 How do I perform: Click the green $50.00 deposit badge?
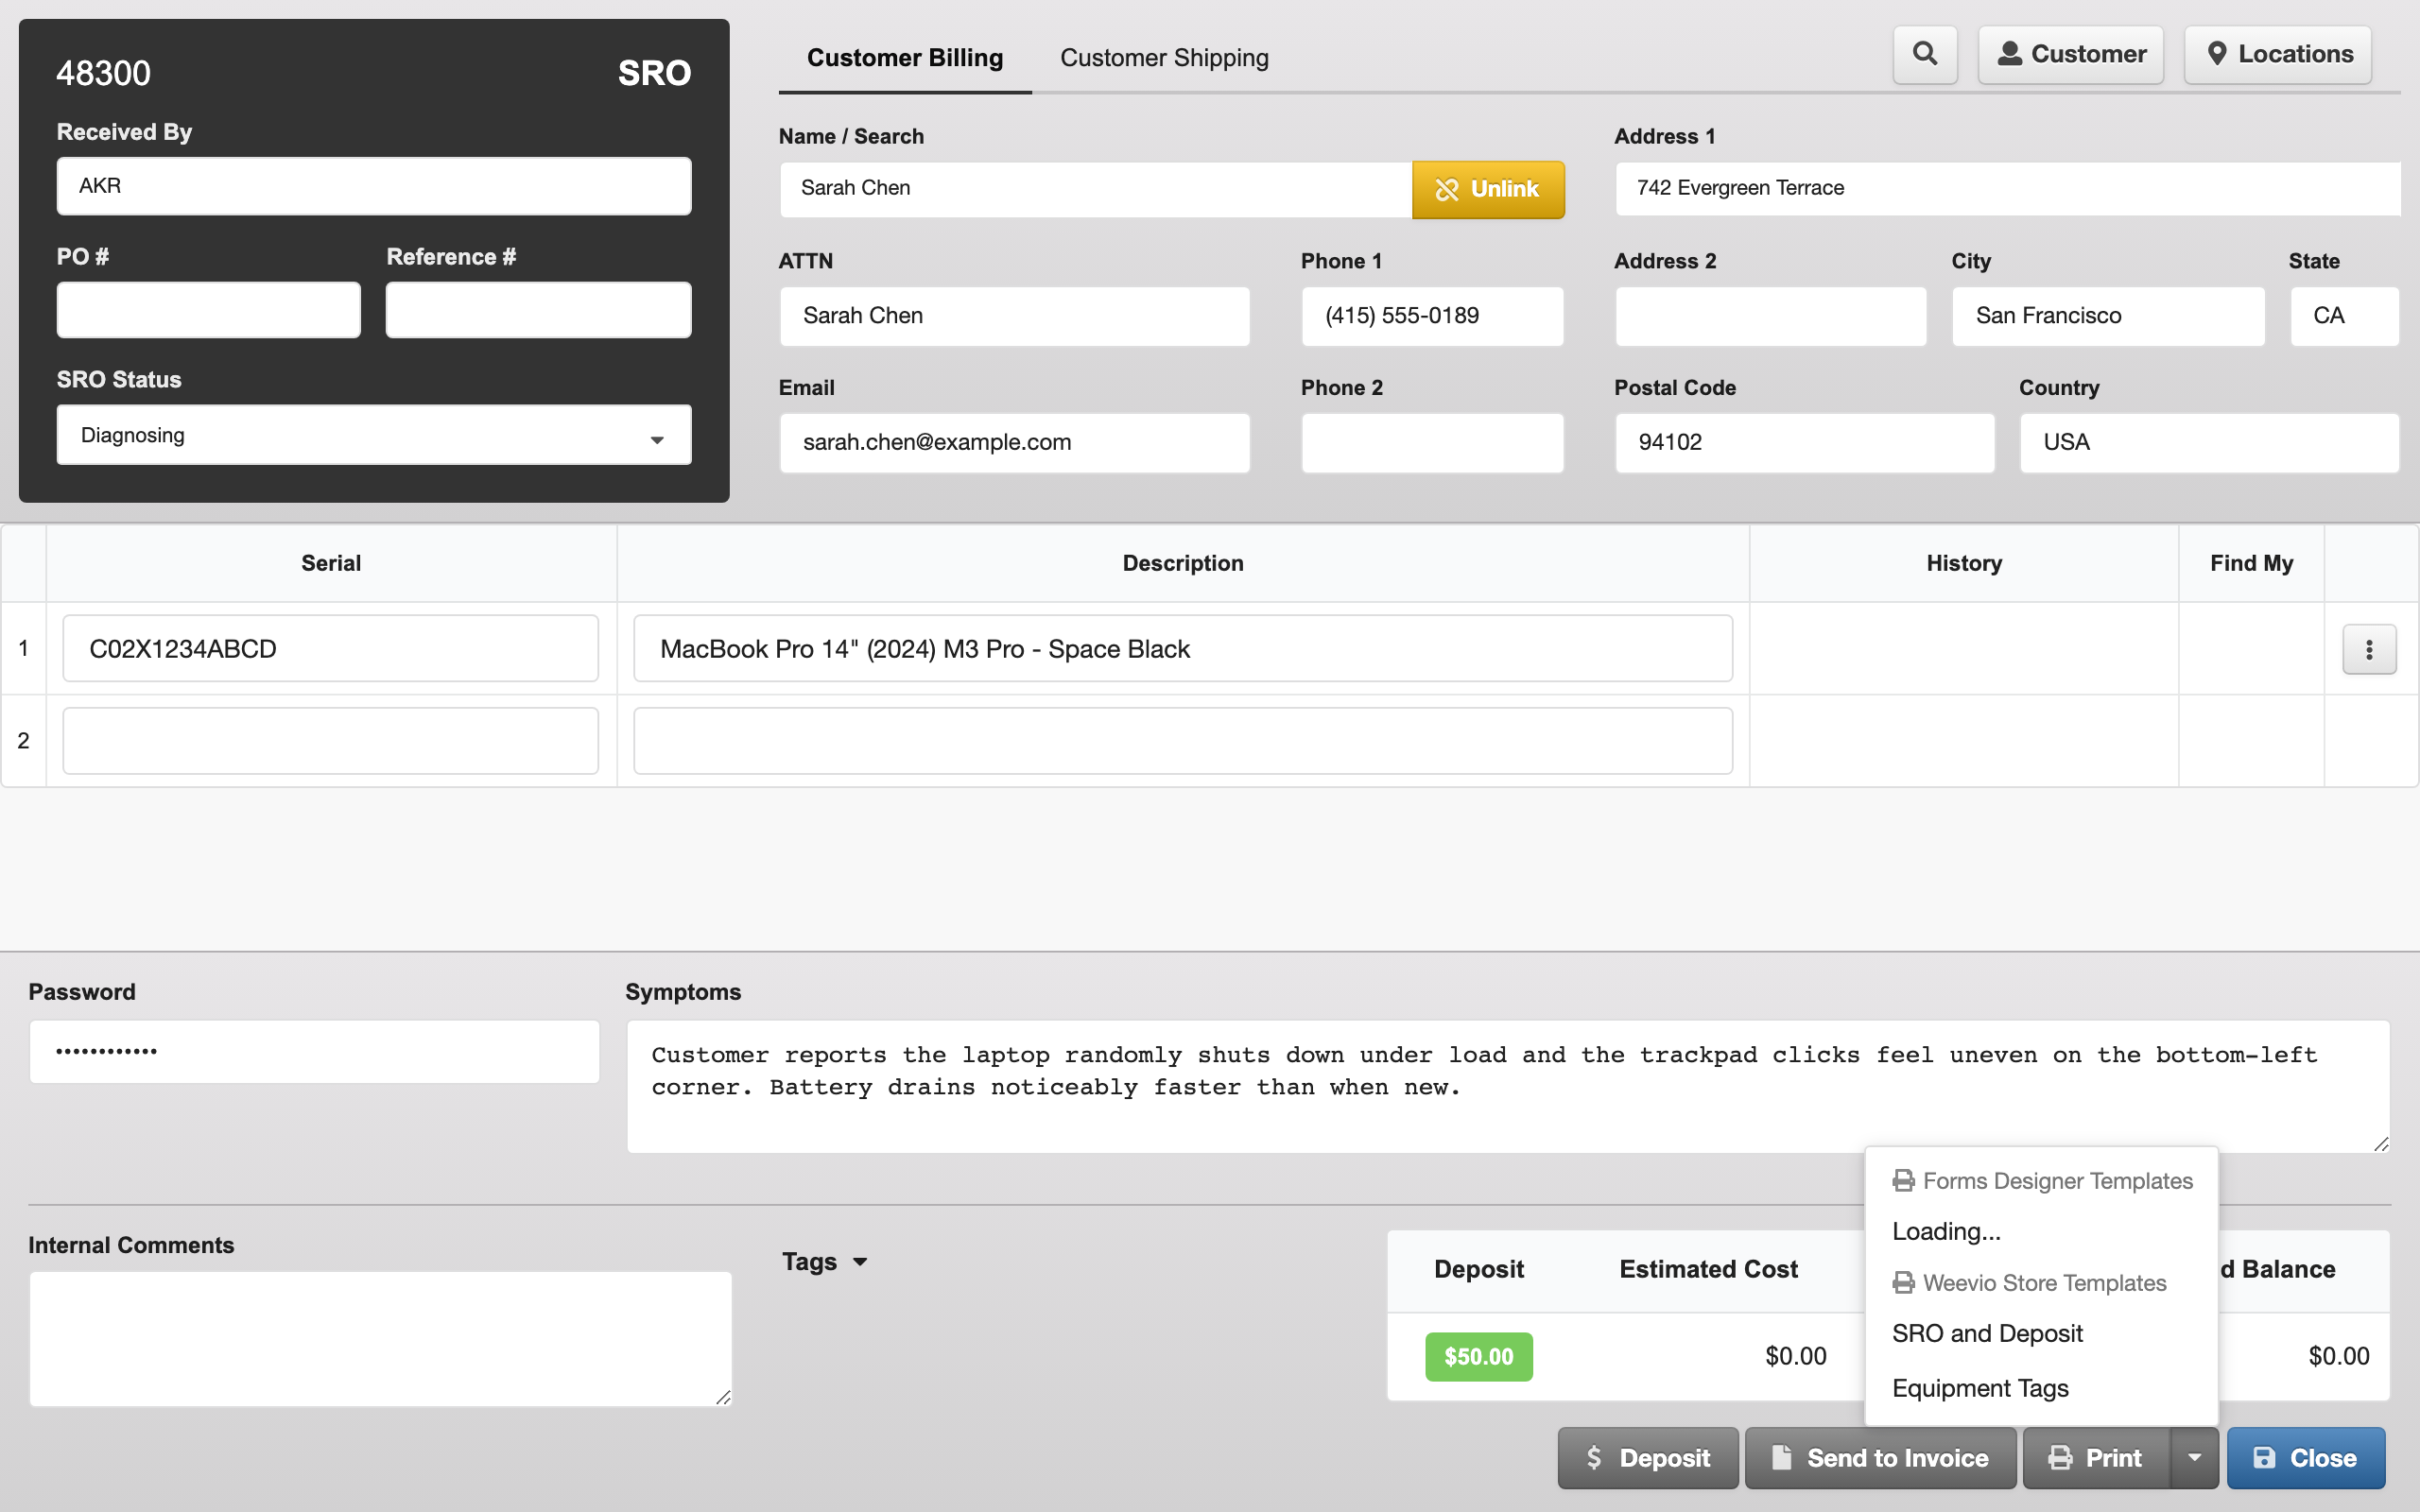tap(1478, 1357)
